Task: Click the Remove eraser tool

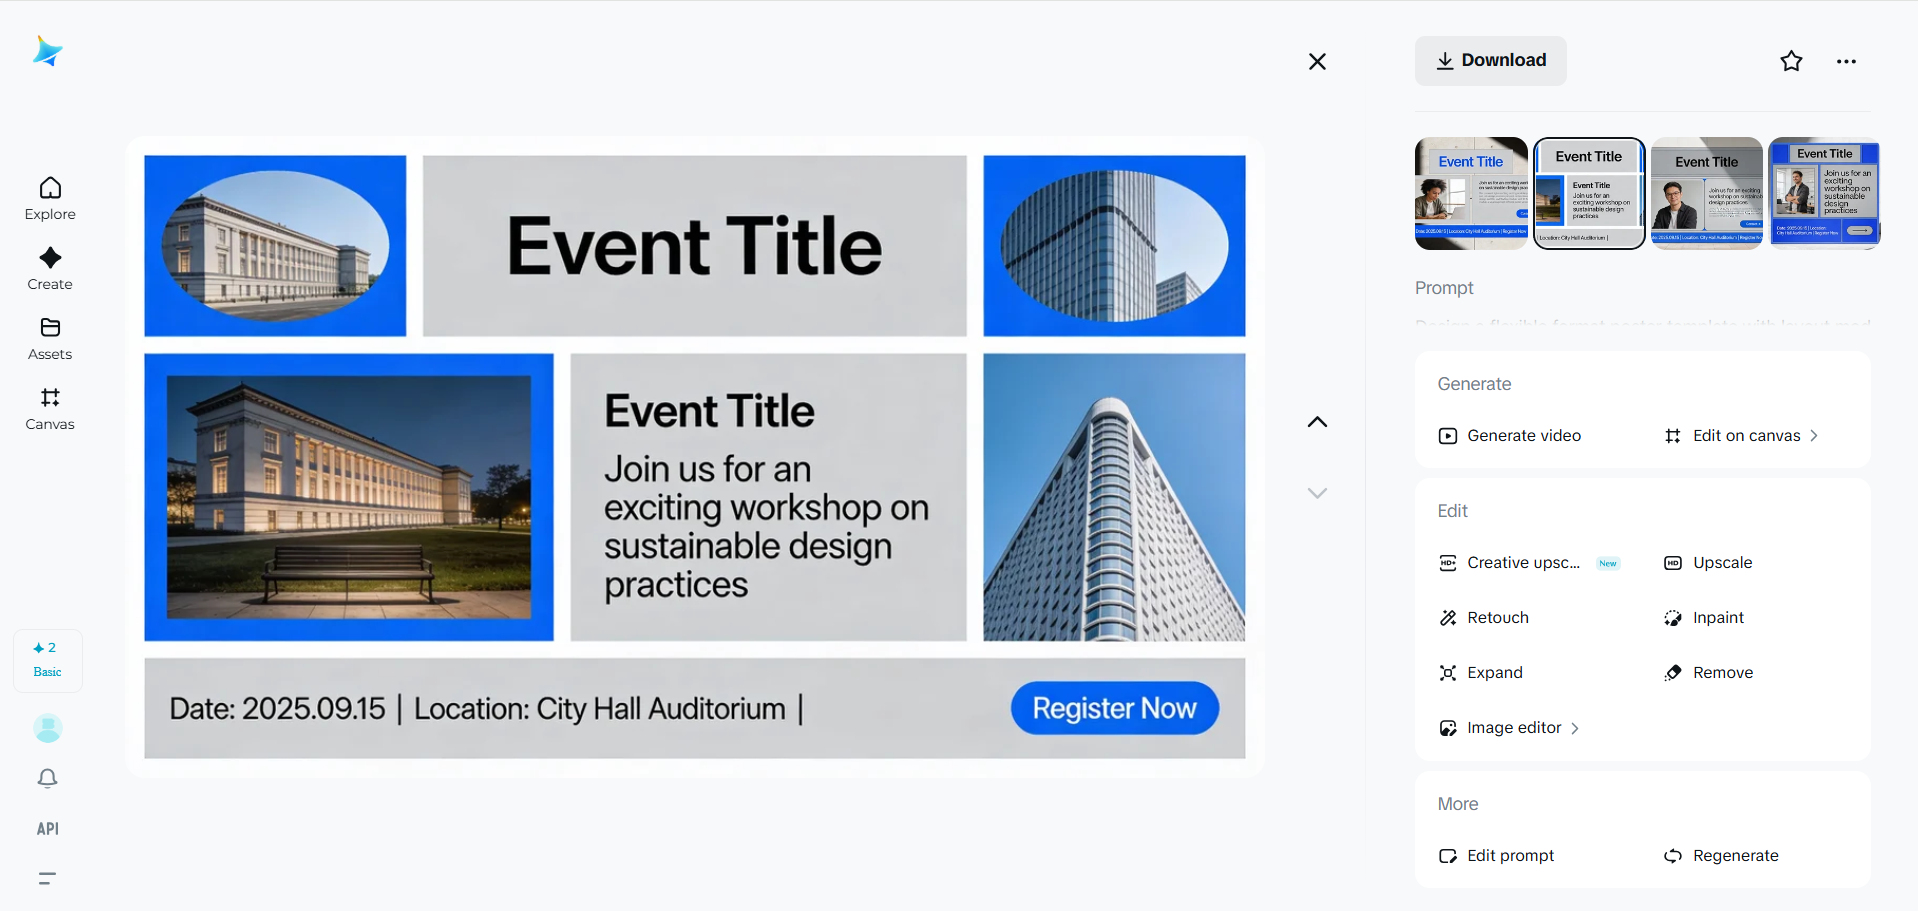Action: tap(1721, 673)
